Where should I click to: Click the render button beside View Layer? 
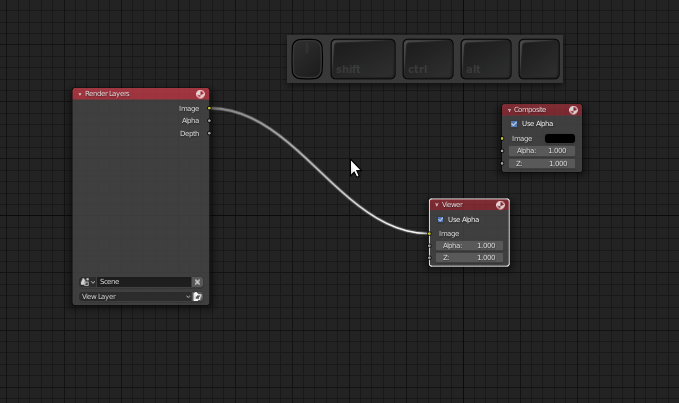coord(197,297)
